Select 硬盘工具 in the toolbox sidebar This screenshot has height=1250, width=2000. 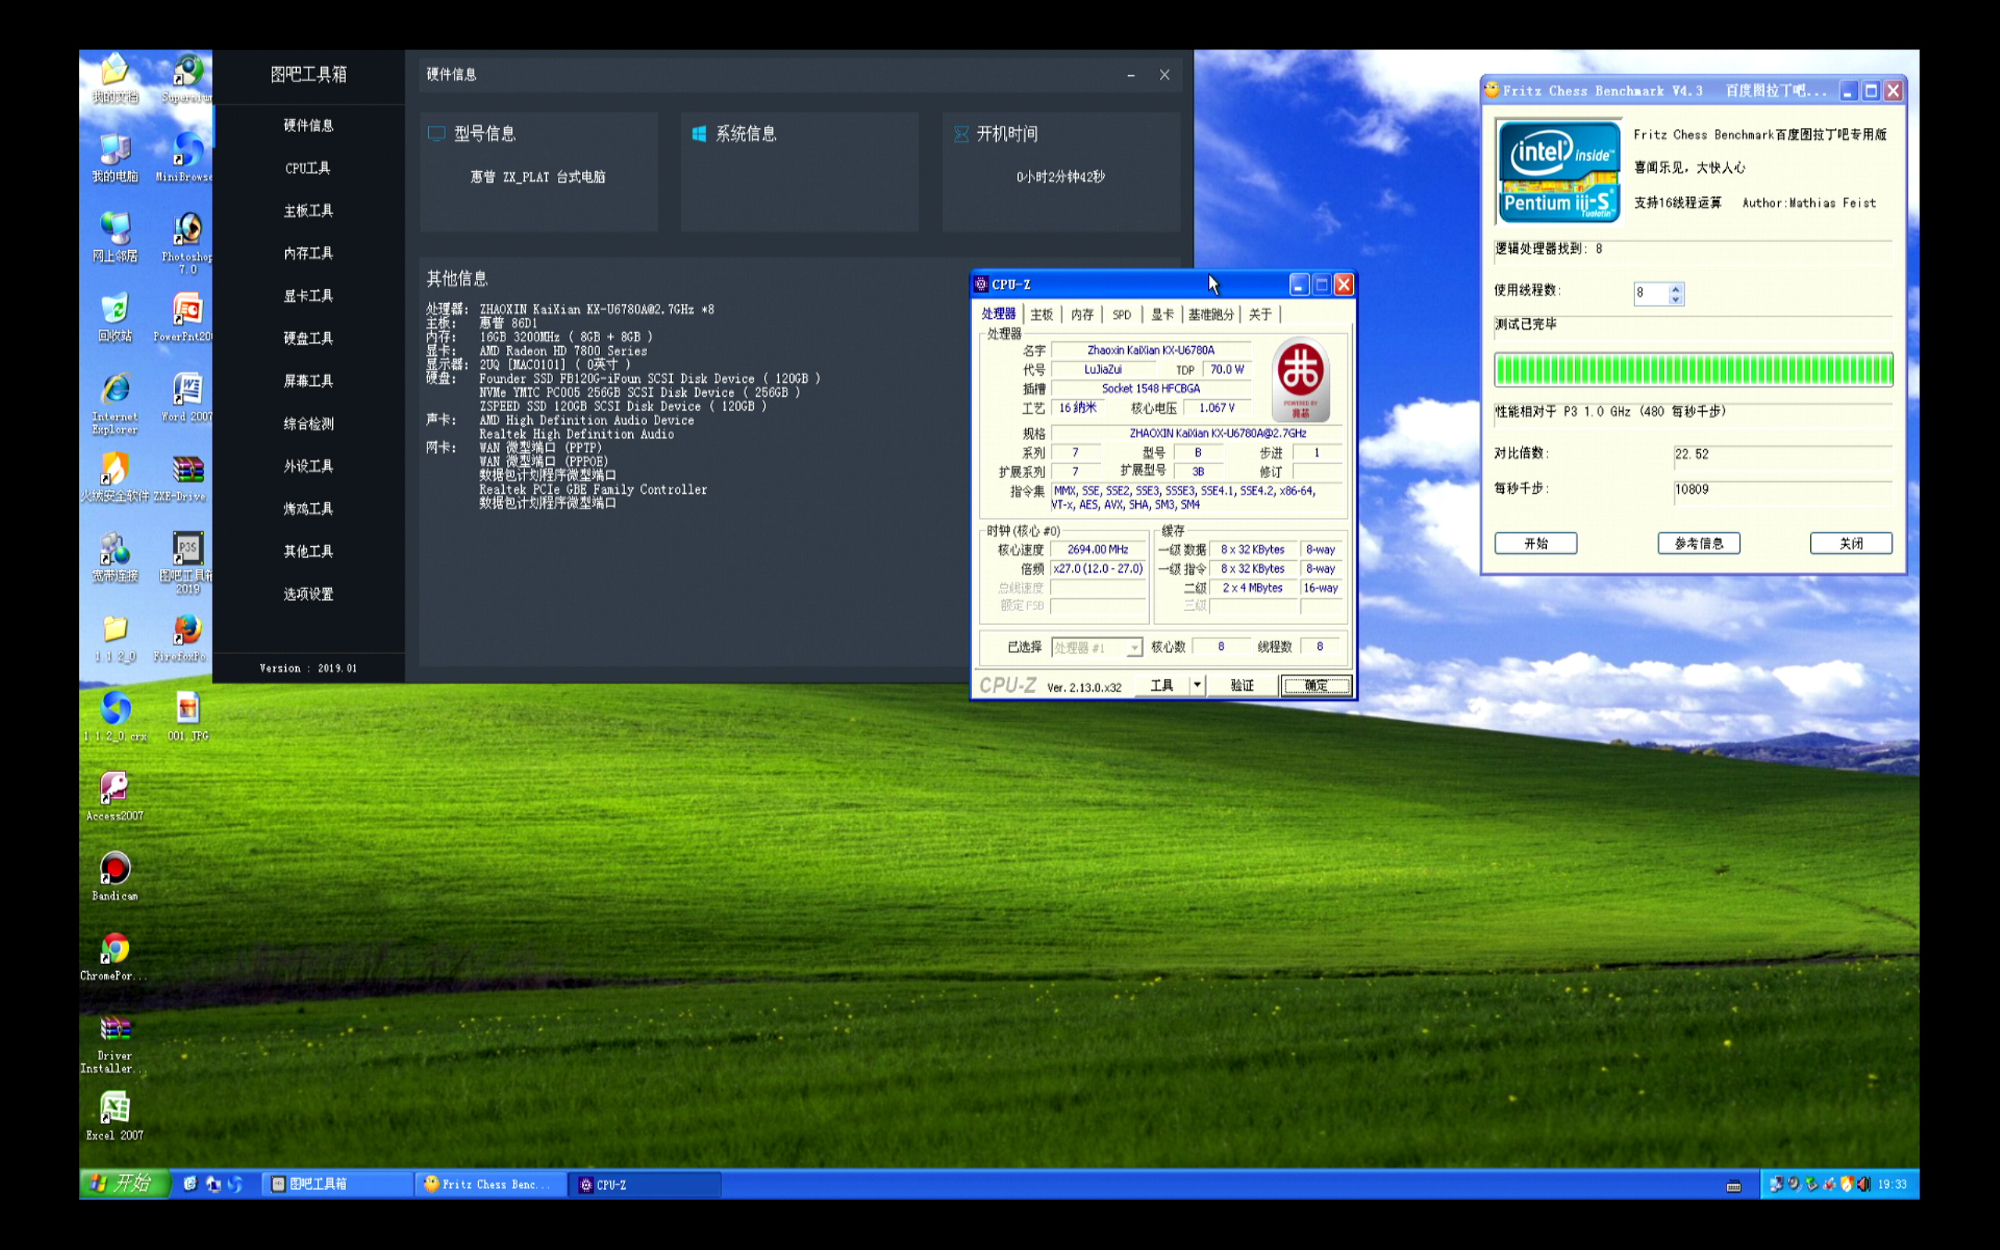point(308,338)
